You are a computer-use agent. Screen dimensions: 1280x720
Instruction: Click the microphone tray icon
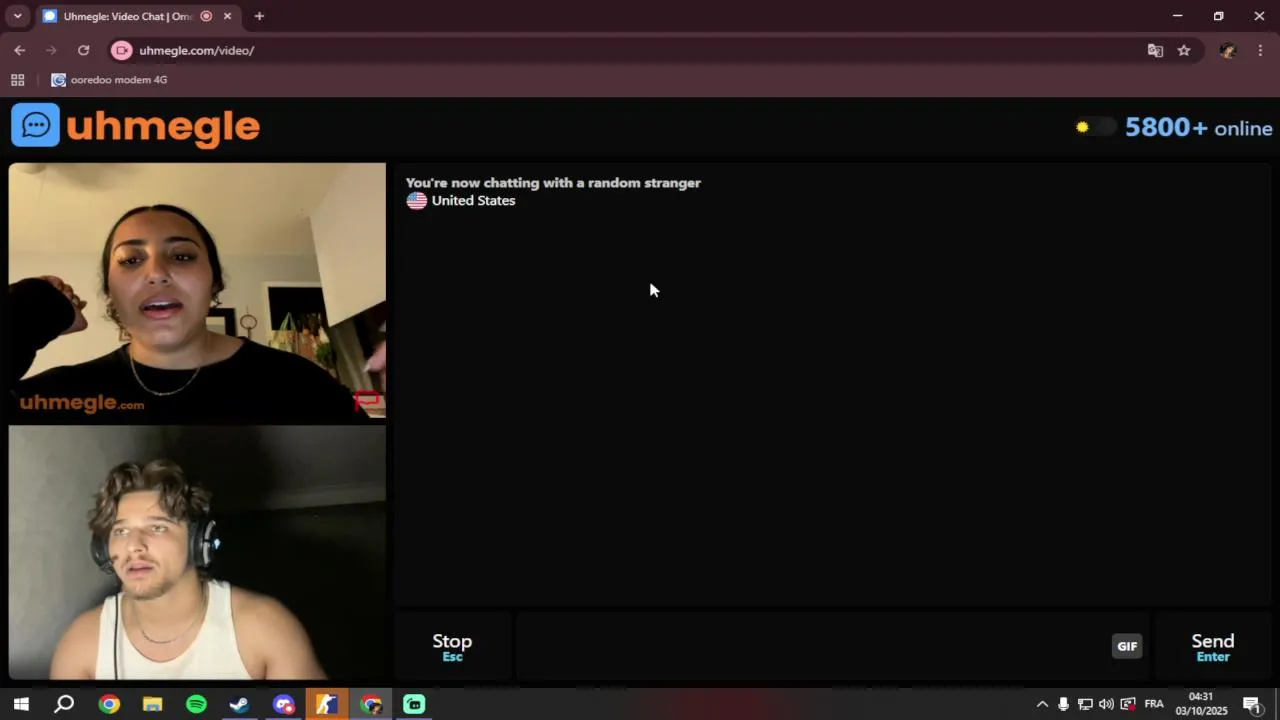pyautogui.click(x=1063, y=704)
